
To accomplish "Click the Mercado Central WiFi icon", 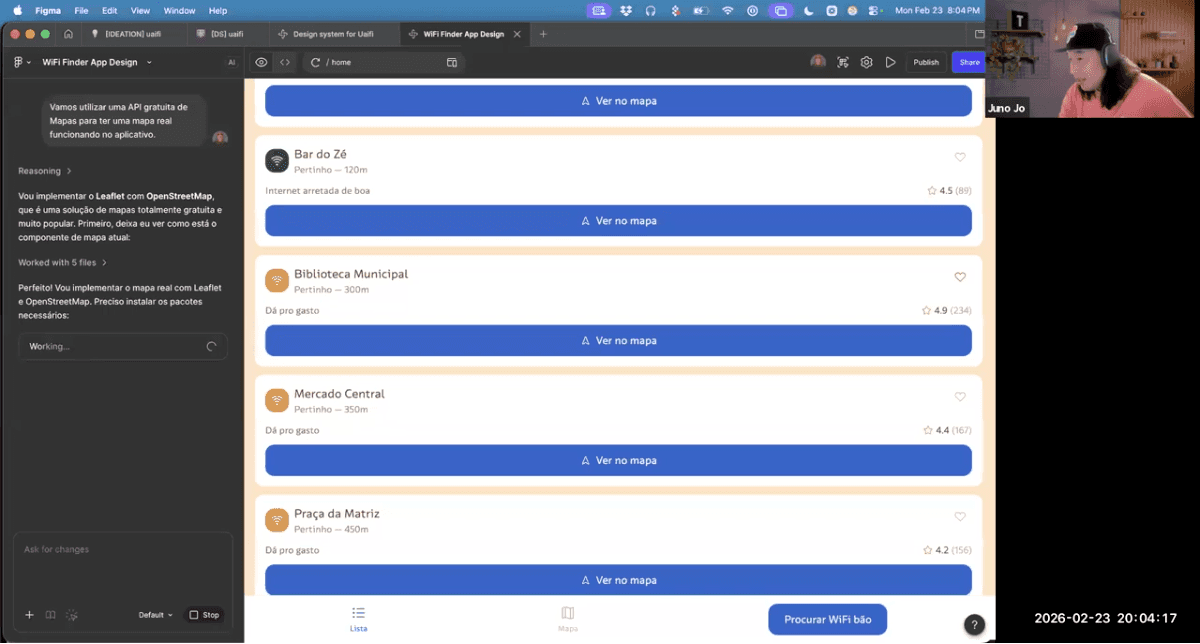I will click(277, 400).
